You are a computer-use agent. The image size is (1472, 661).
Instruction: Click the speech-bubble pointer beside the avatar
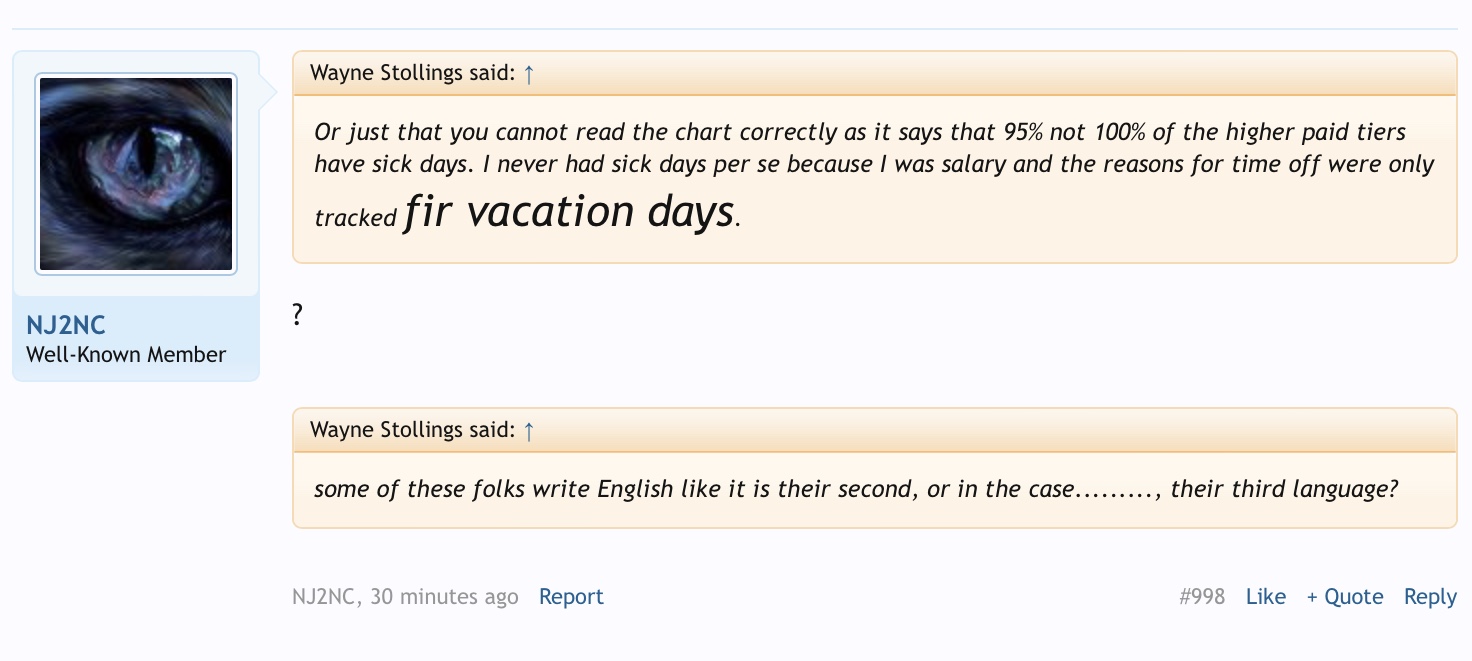[x=267, y=92]
